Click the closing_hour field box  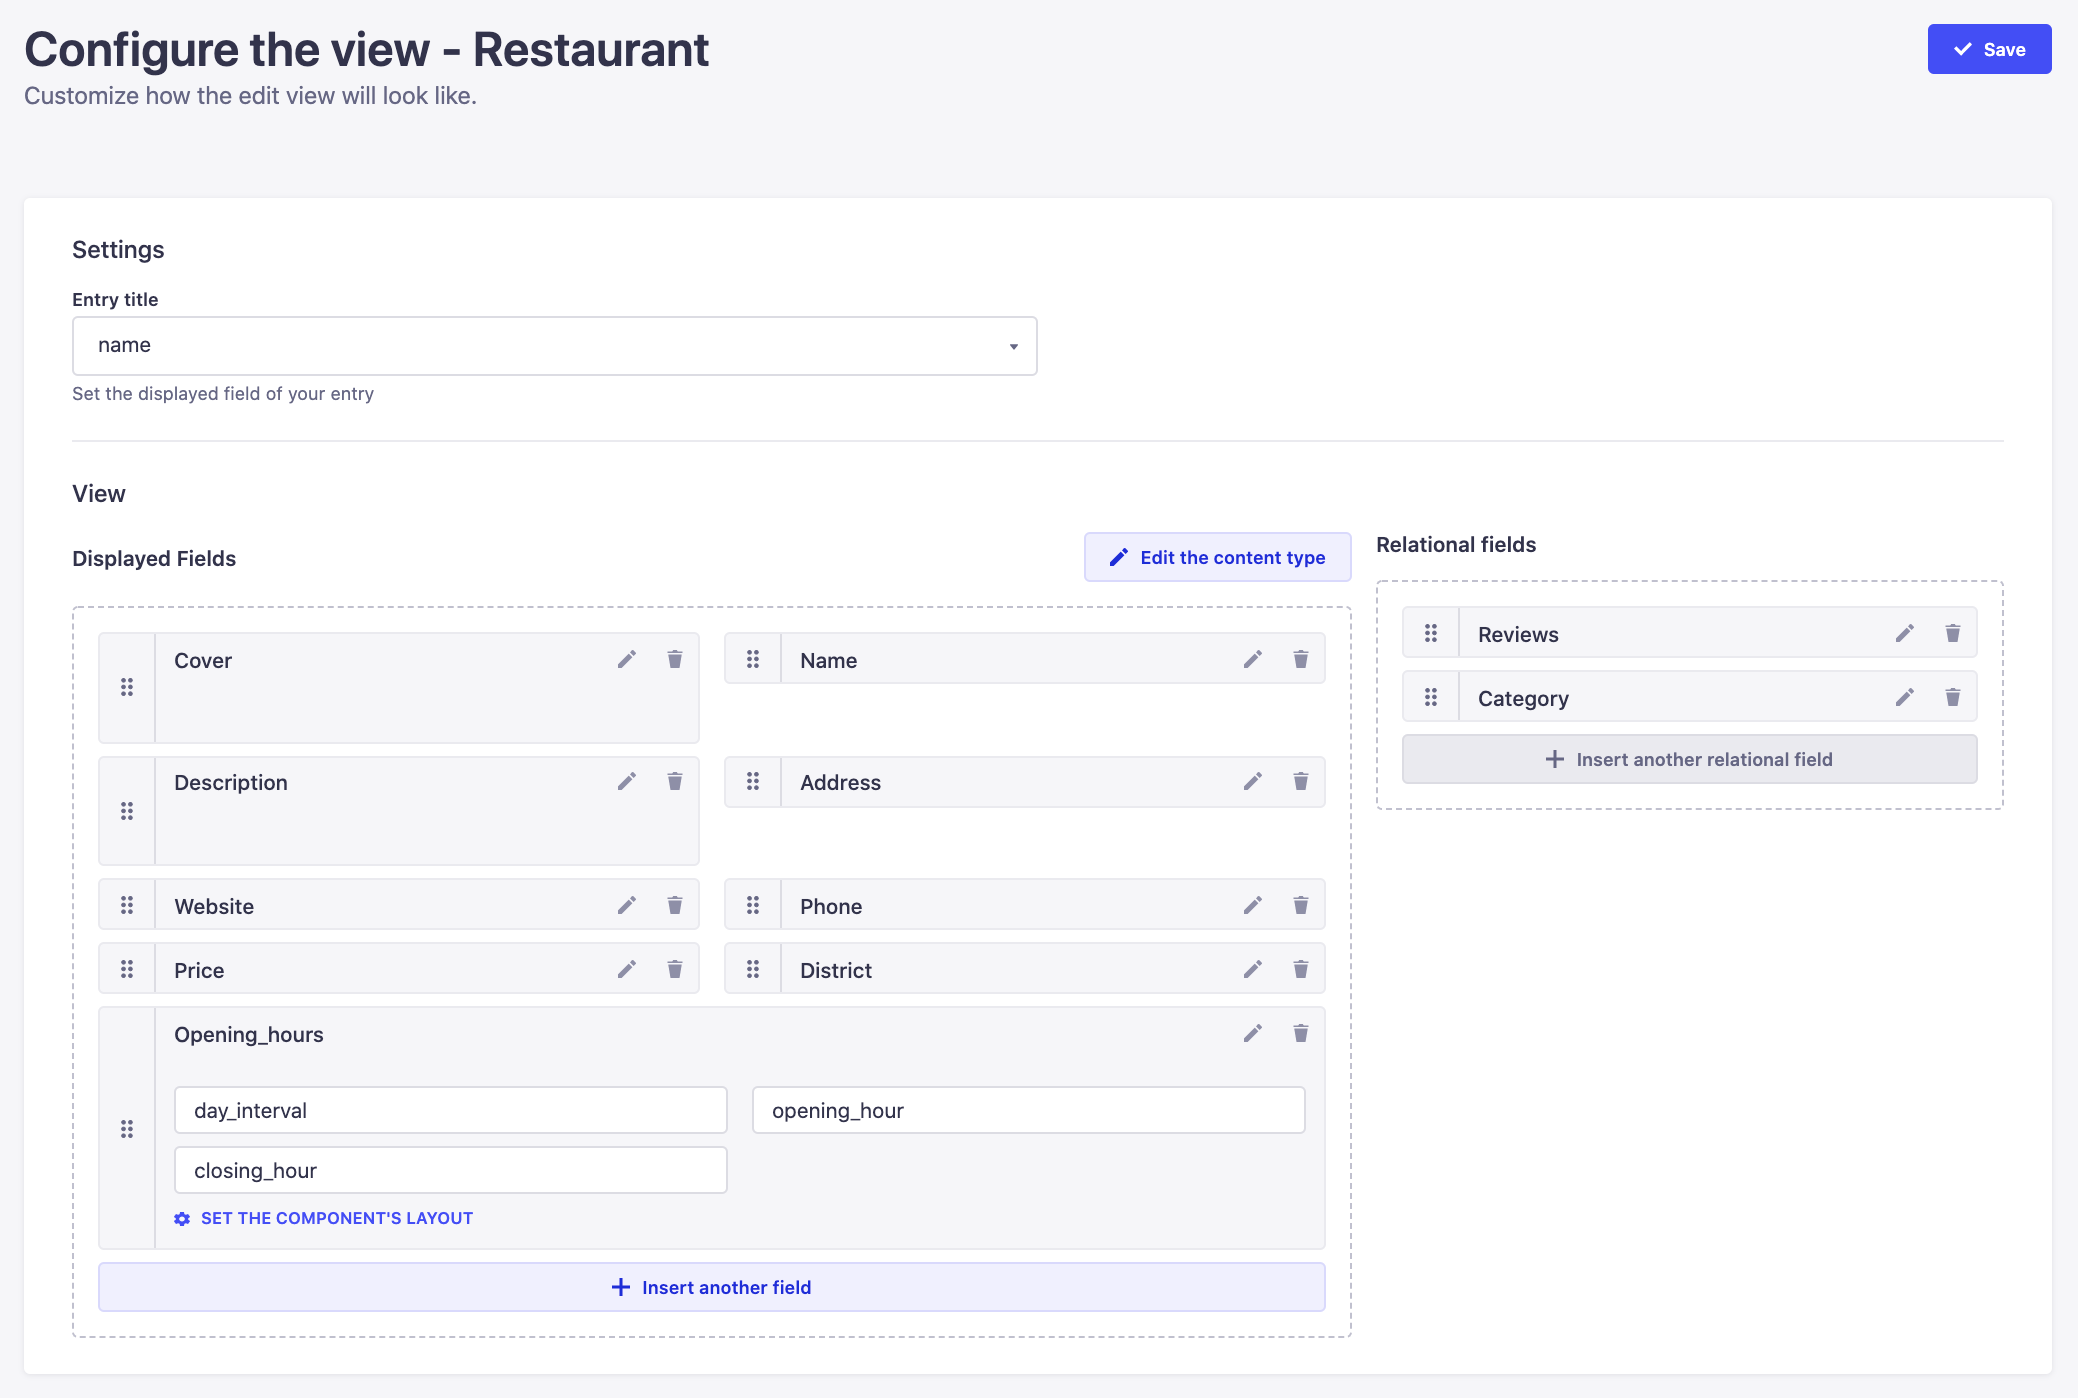tap(450, 1170)
